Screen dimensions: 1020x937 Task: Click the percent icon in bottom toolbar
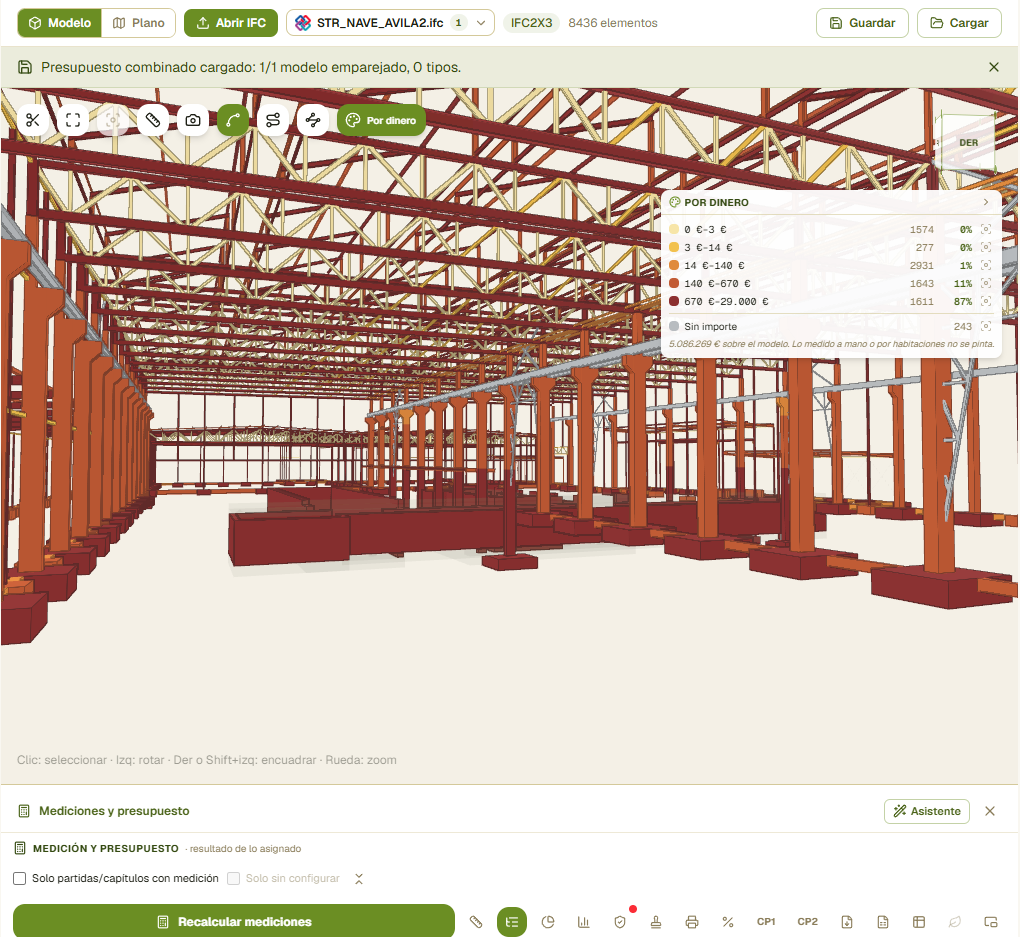click(728, 921)
